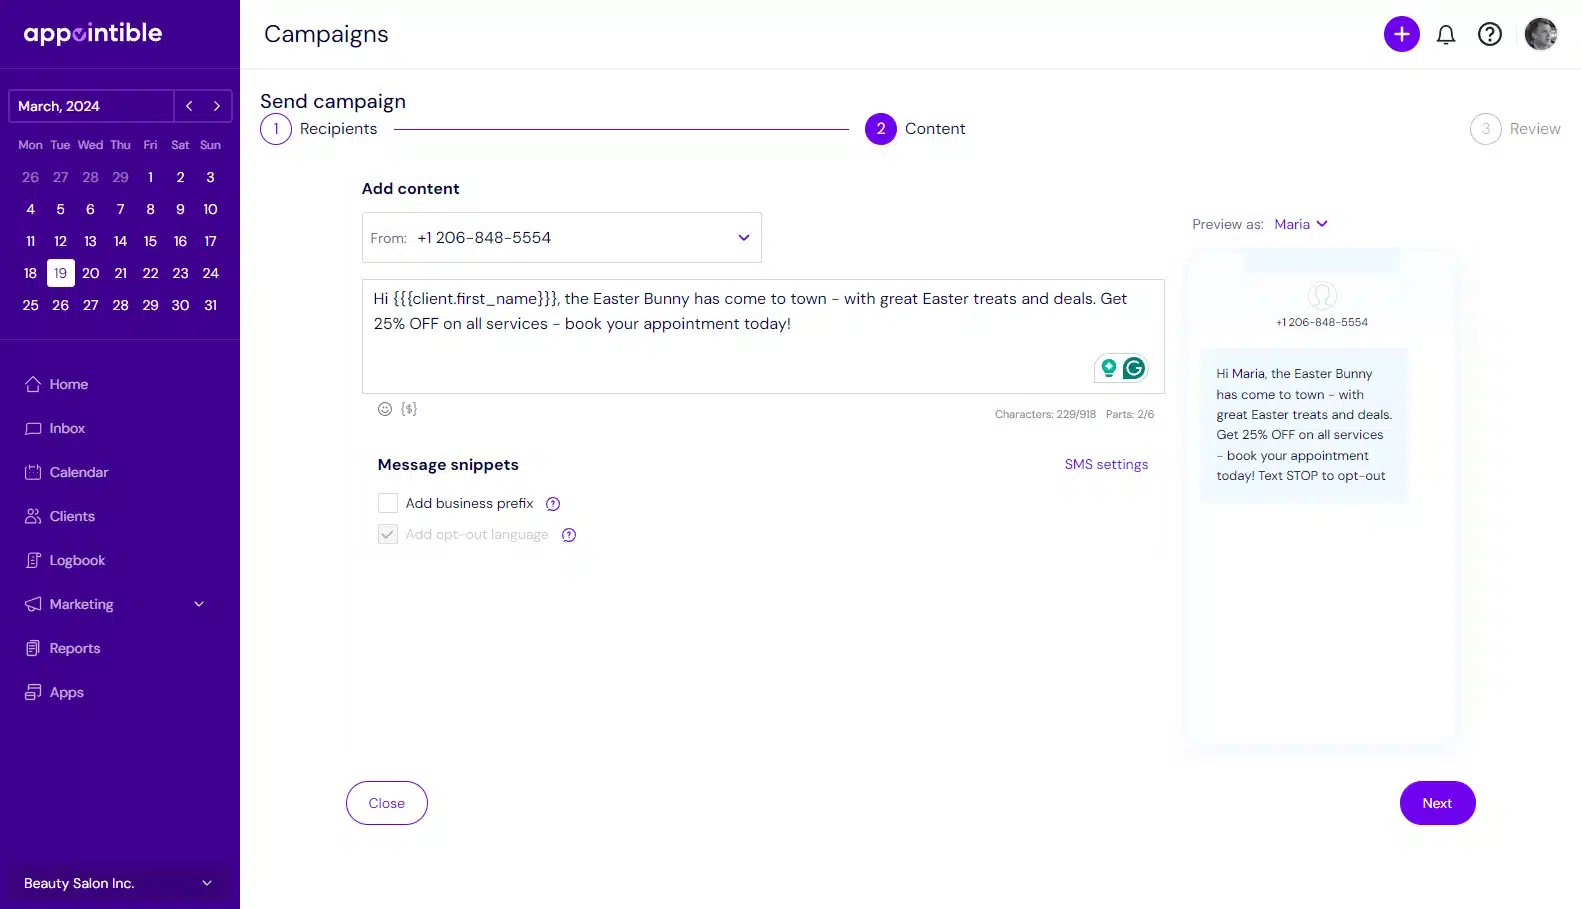Click the Close button

387,803
